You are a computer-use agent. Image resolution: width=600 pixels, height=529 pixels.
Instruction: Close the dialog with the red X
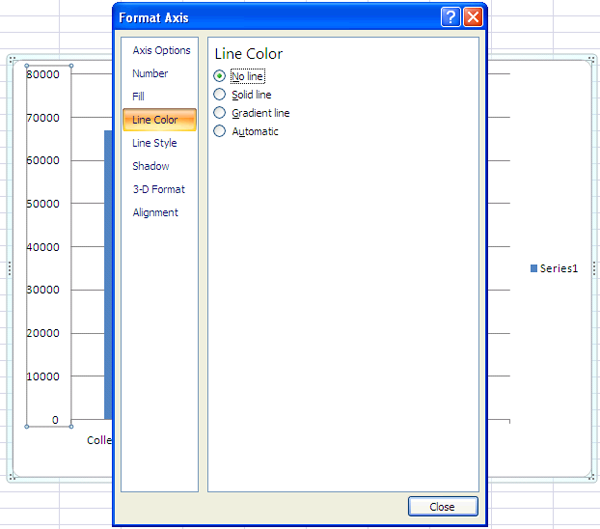473,17
